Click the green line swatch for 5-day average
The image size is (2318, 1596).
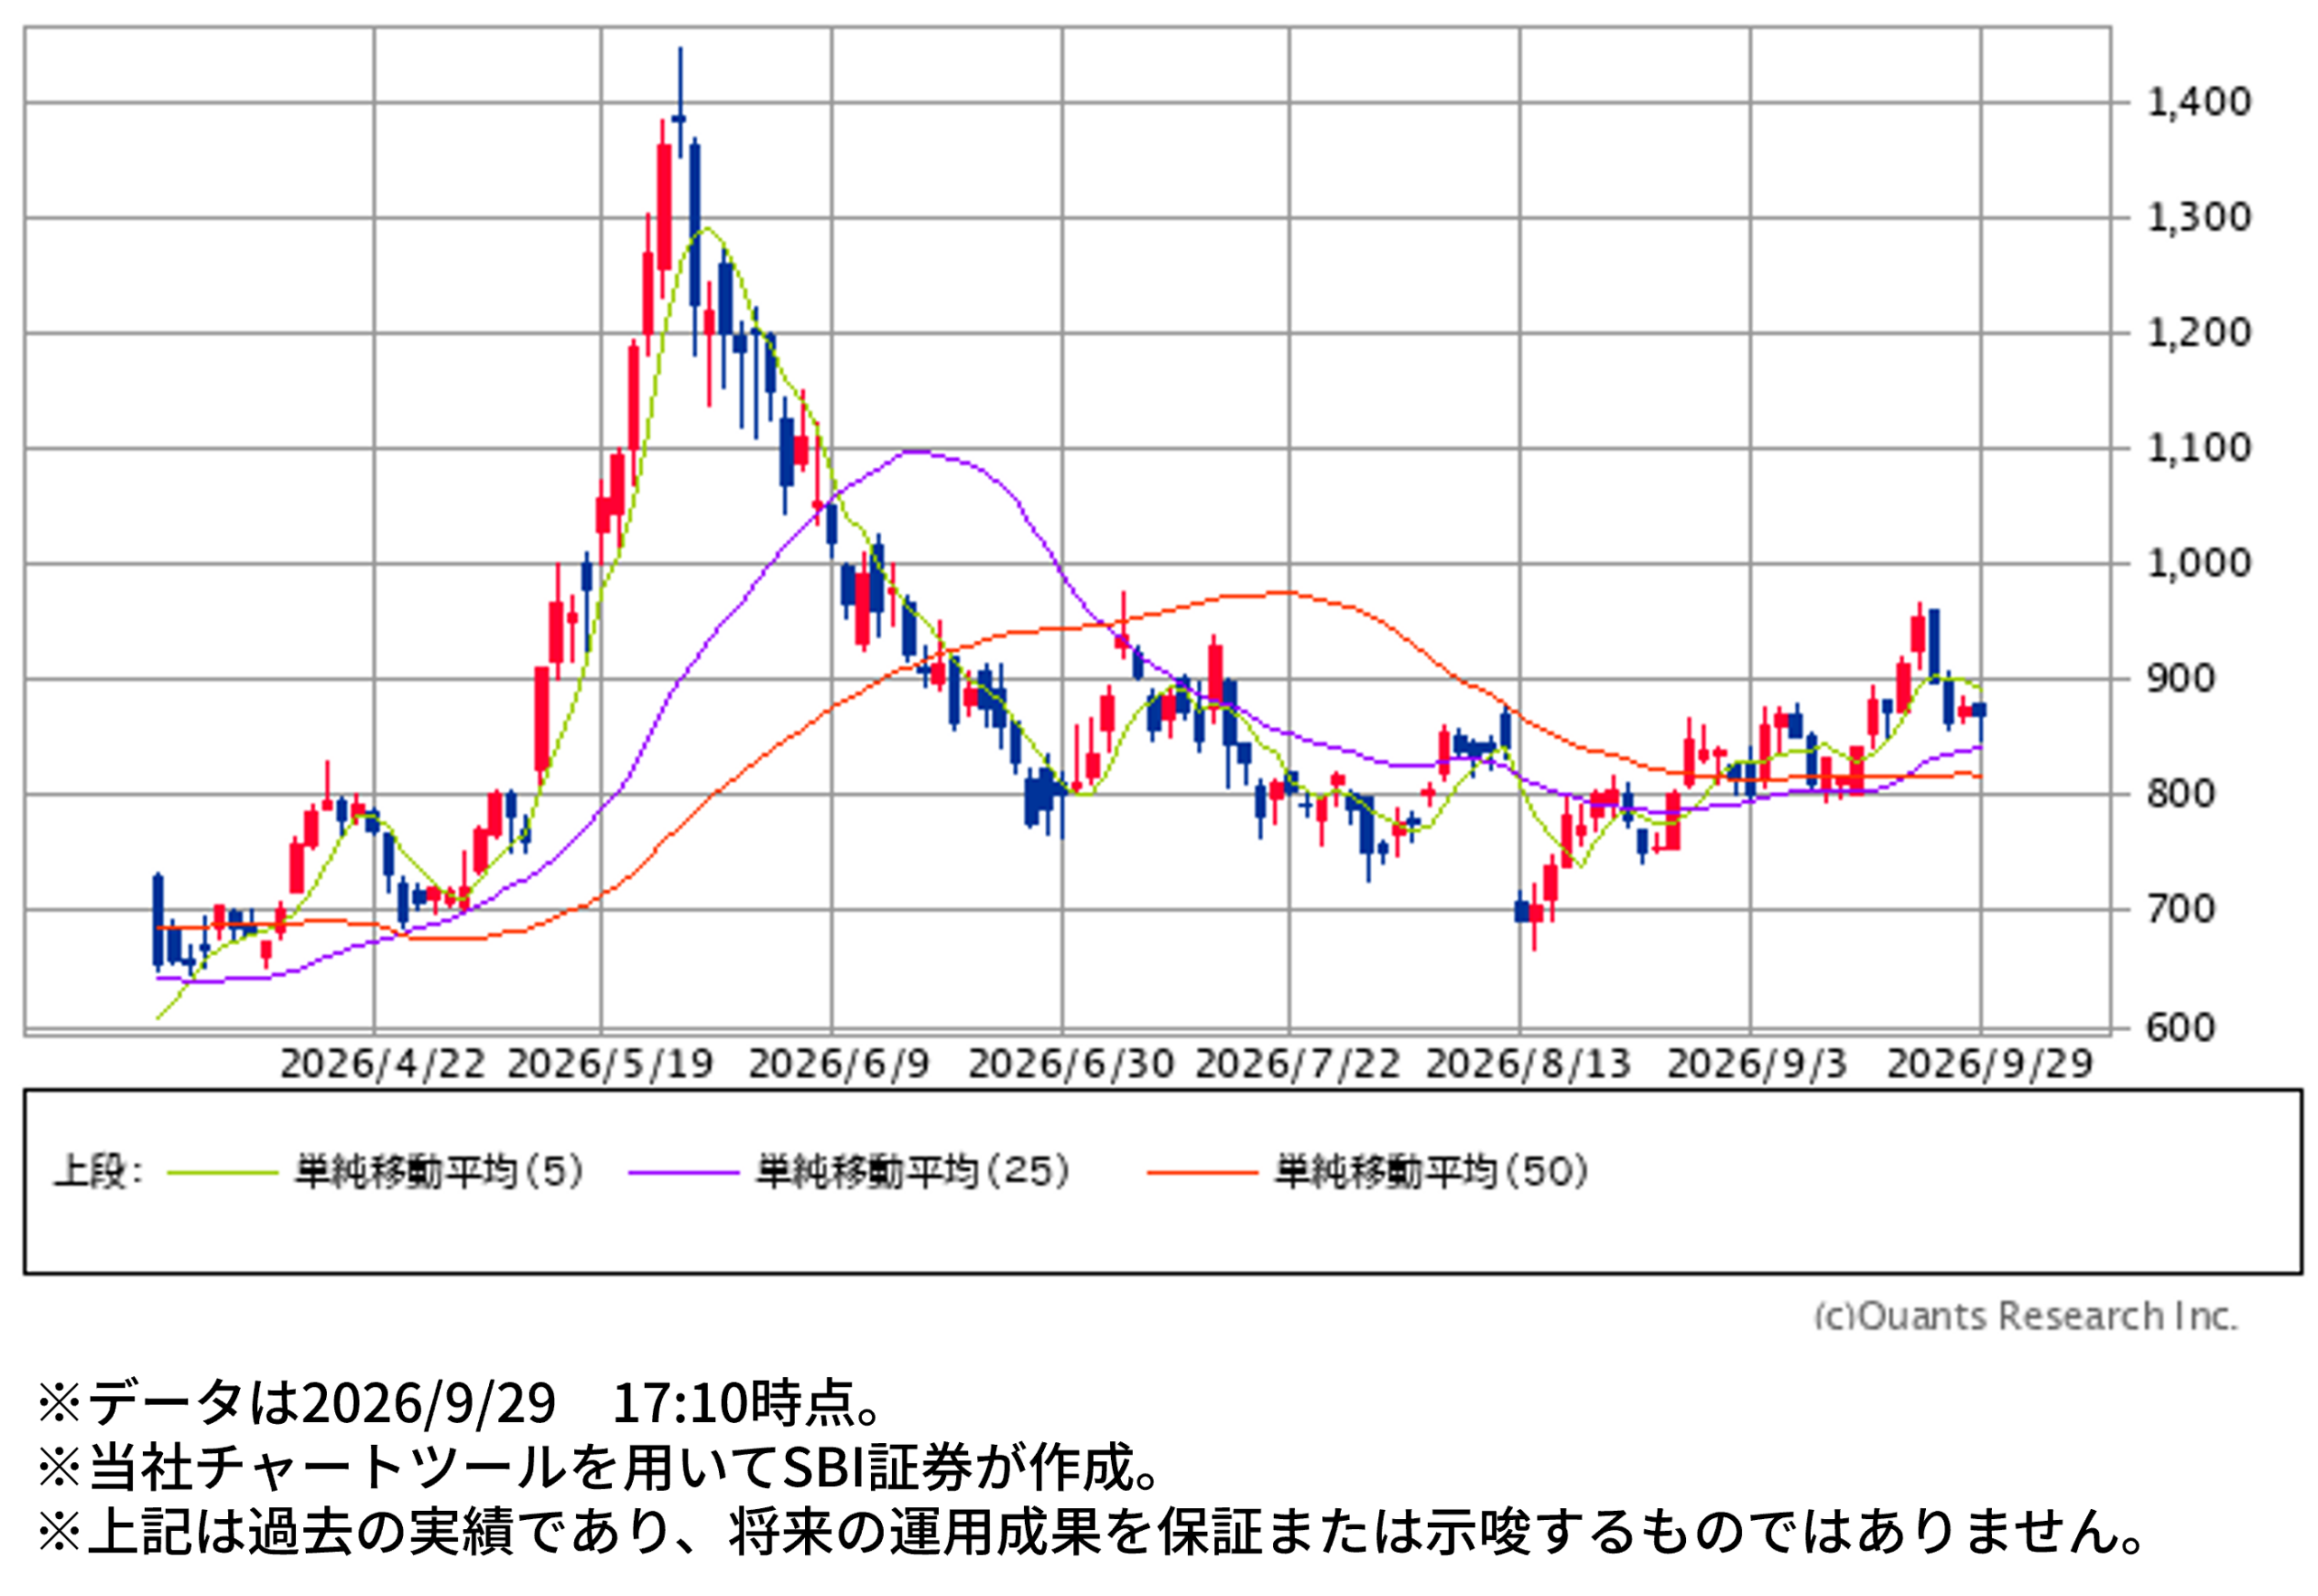222,1173
